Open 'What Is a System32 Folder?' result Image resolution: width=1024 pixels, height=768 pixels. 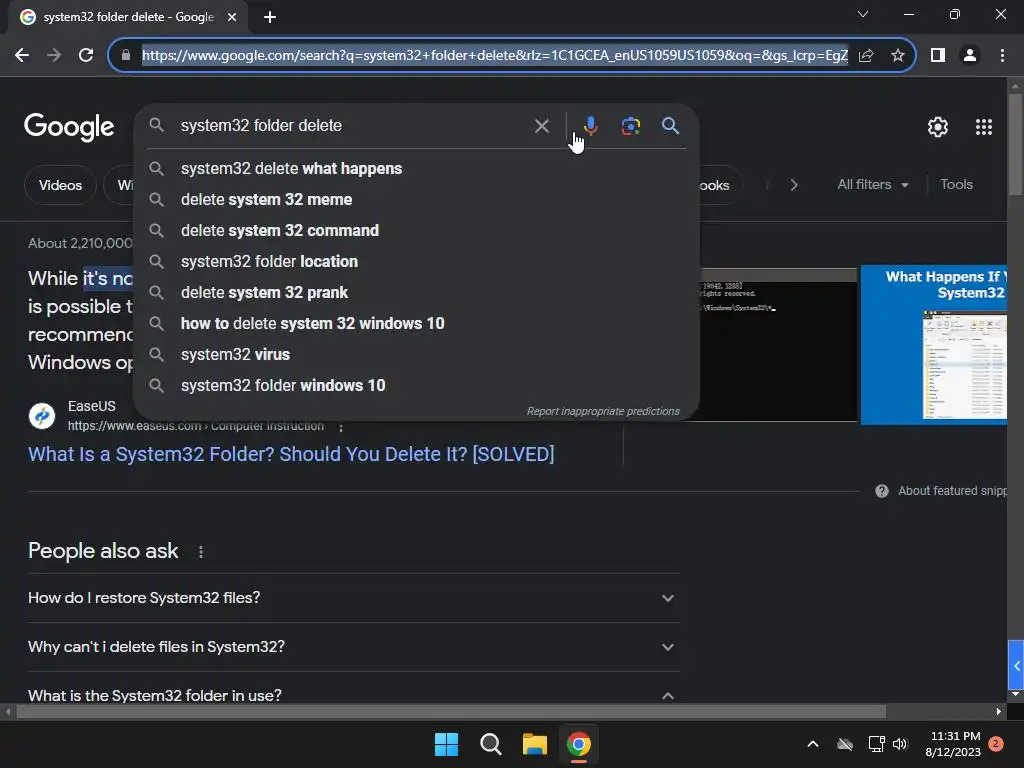click(291, 455)
